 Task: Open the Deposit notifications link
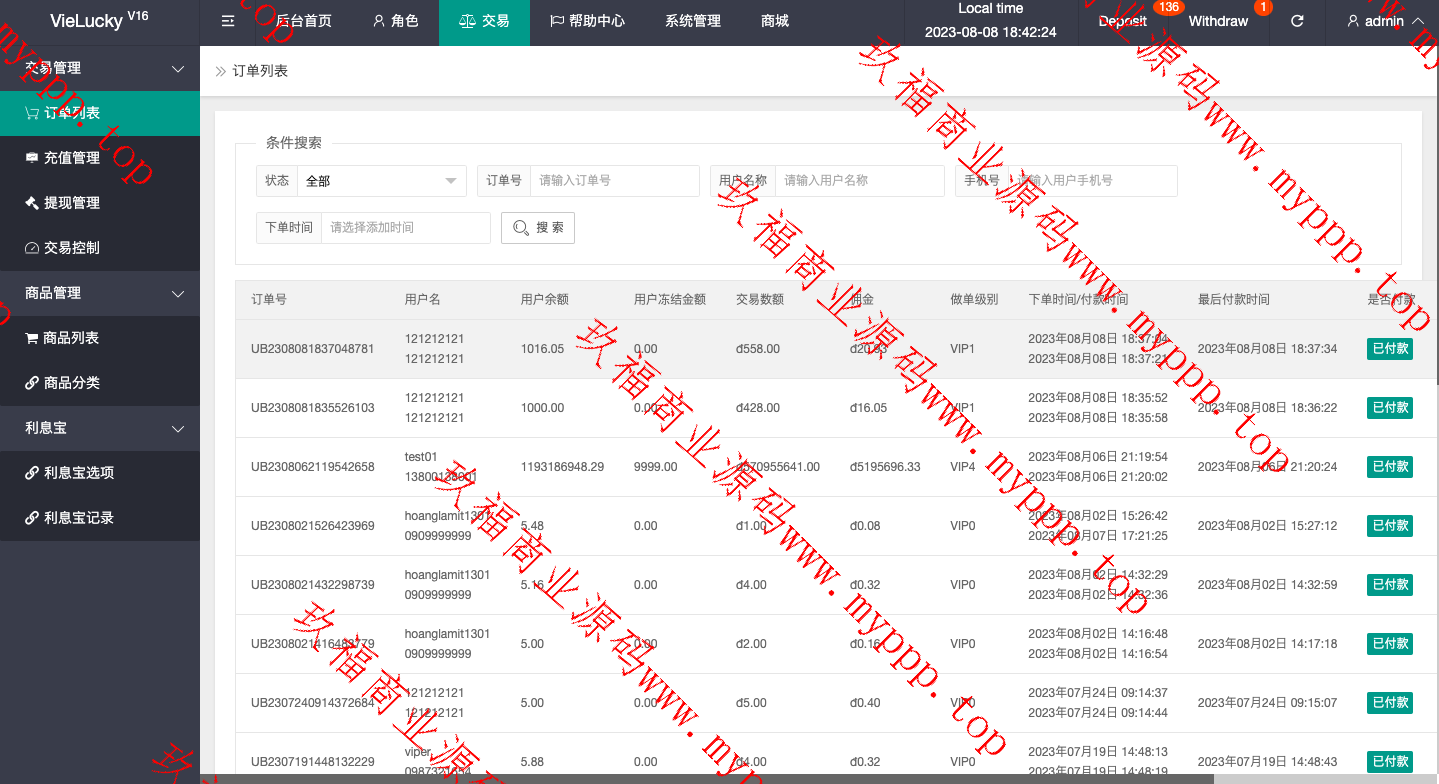[x=1123, y=21]
